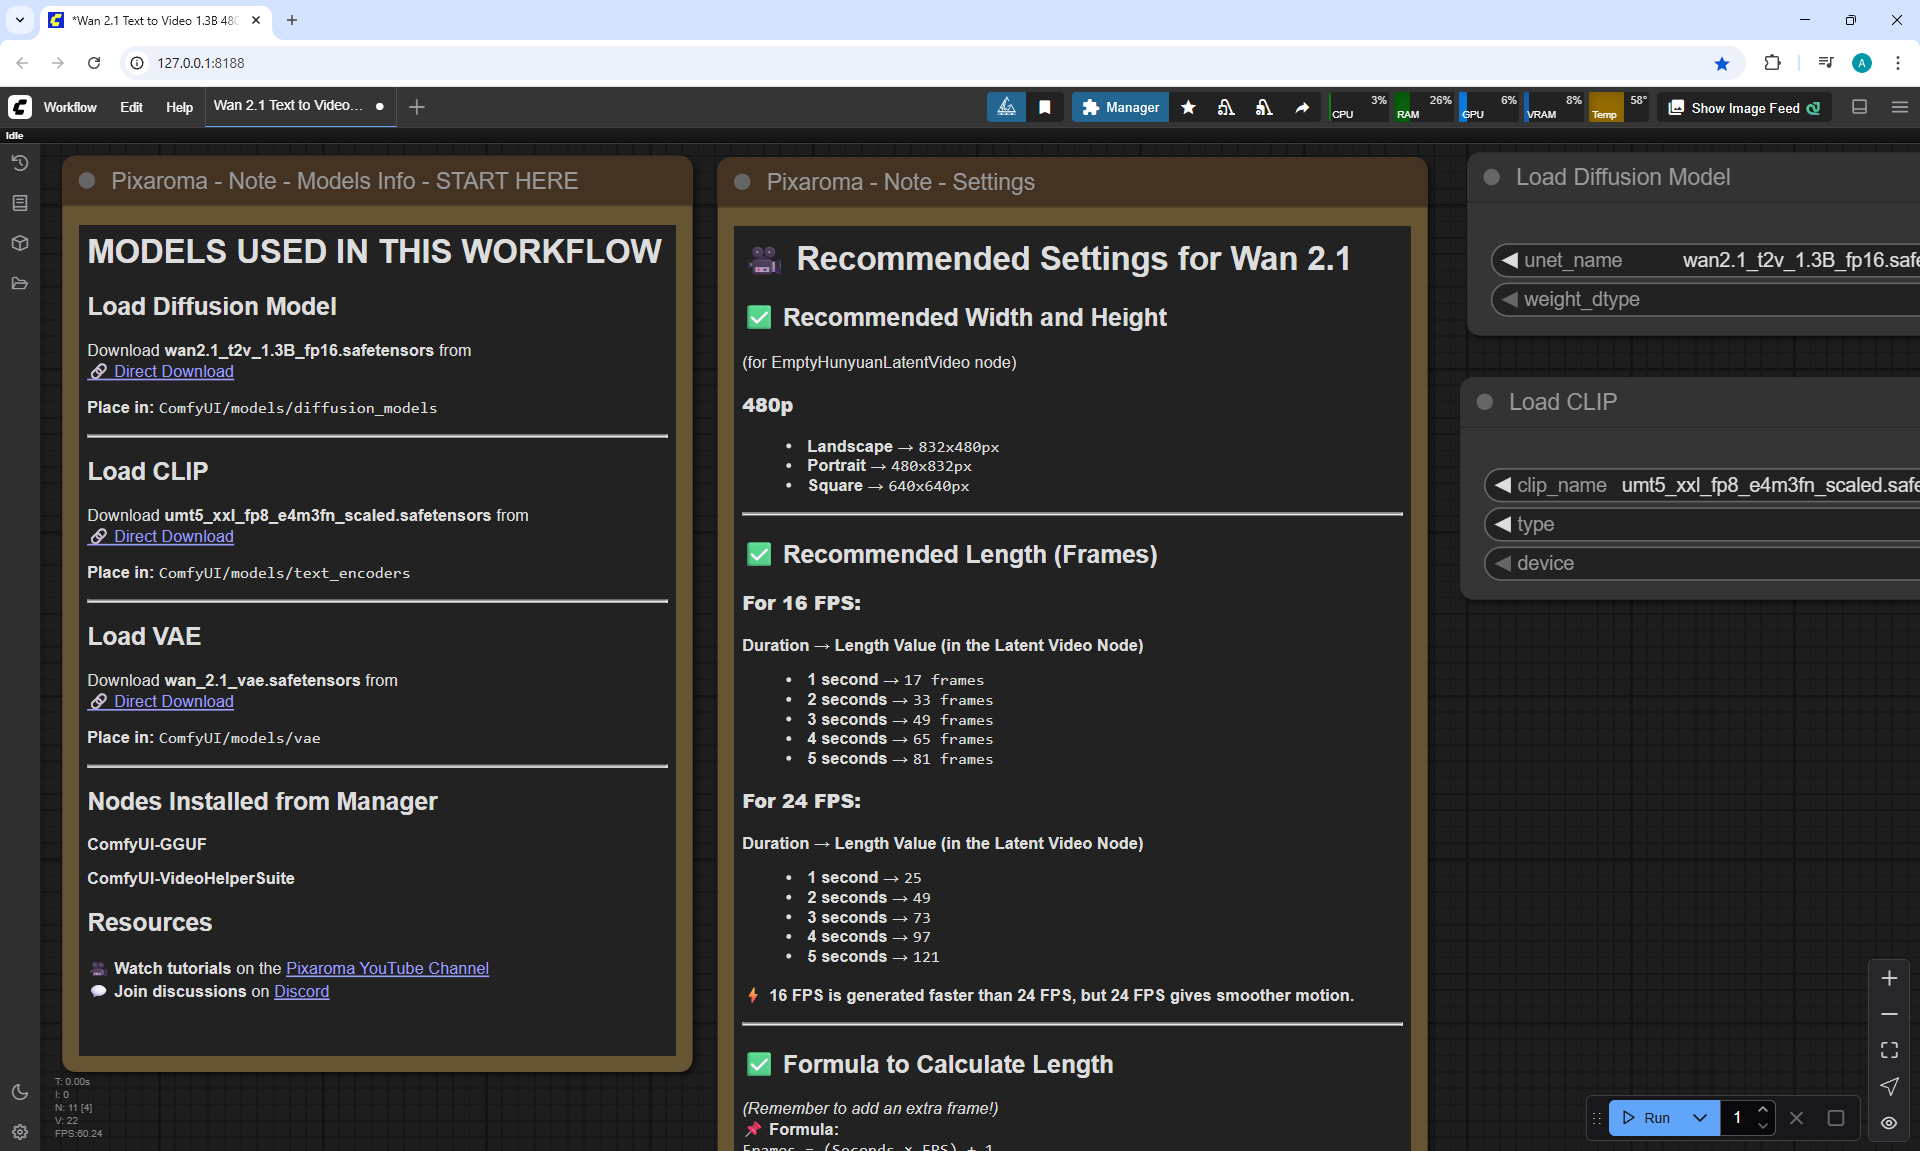Expand the Run button dropdown arrow

tap(1699, 1118)
